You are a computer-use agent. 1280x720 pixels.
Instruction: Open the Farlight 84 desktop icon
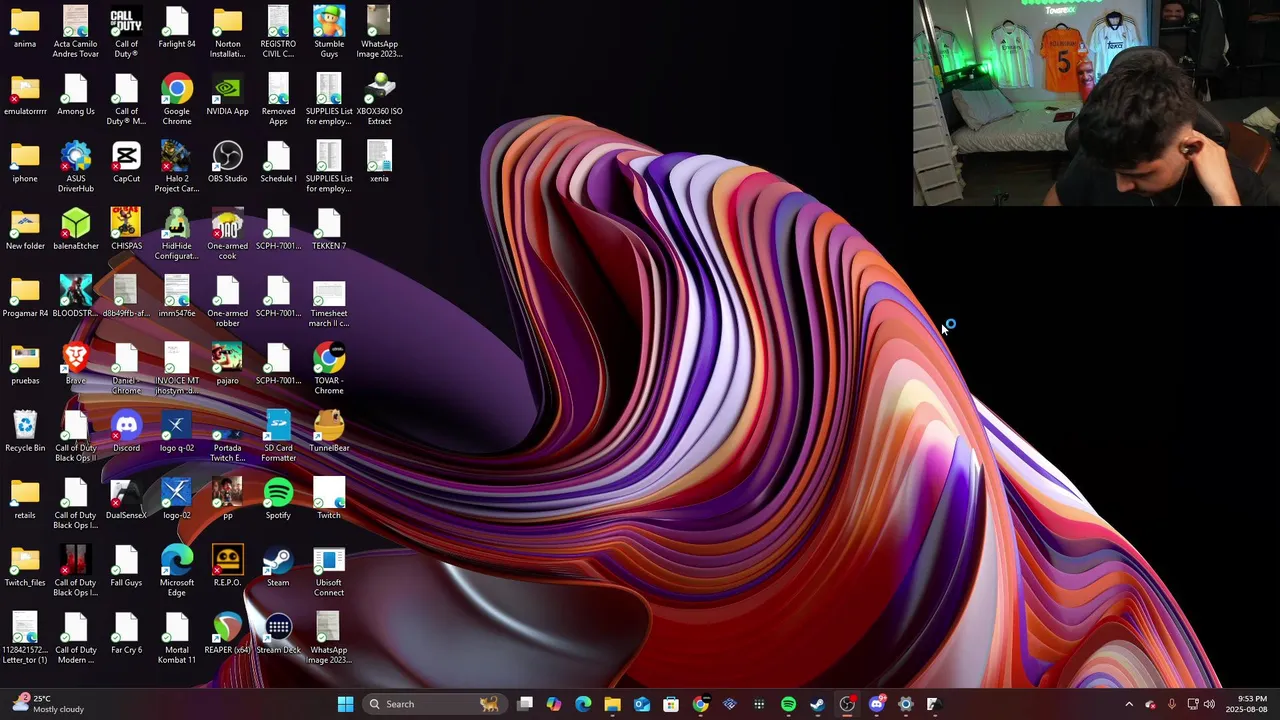(x=177, y=27)
